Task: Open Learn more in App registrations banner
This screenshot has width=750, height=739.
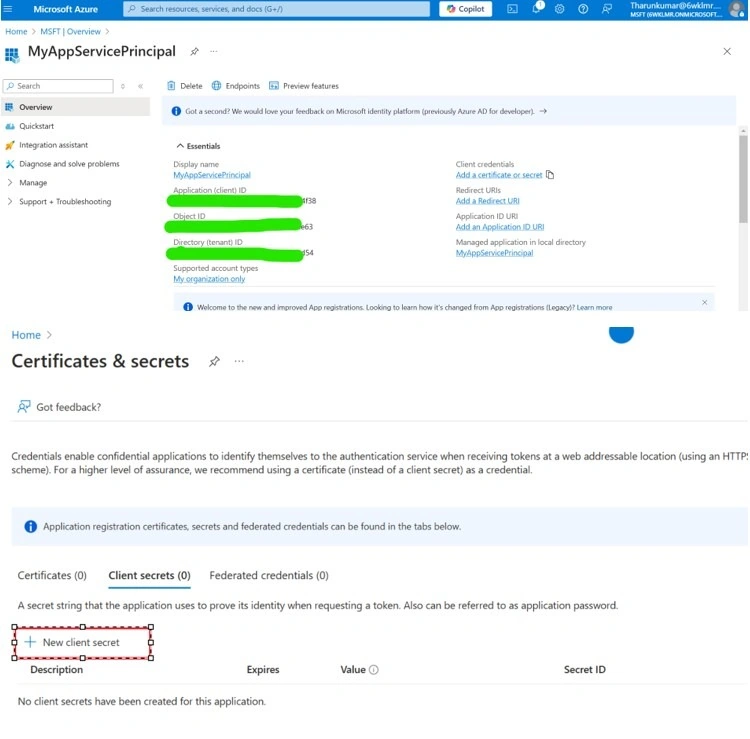Action: coord(594,307)
